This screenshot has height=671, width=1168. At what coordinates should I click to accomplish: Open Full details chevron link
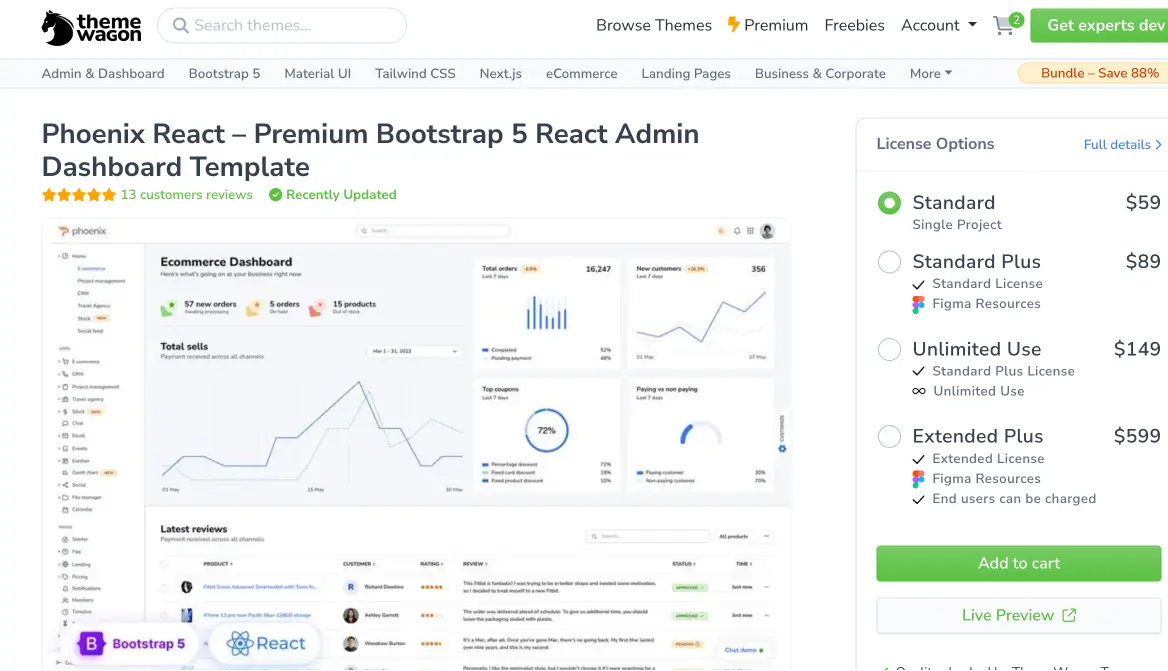click(x=1123, y=144)
